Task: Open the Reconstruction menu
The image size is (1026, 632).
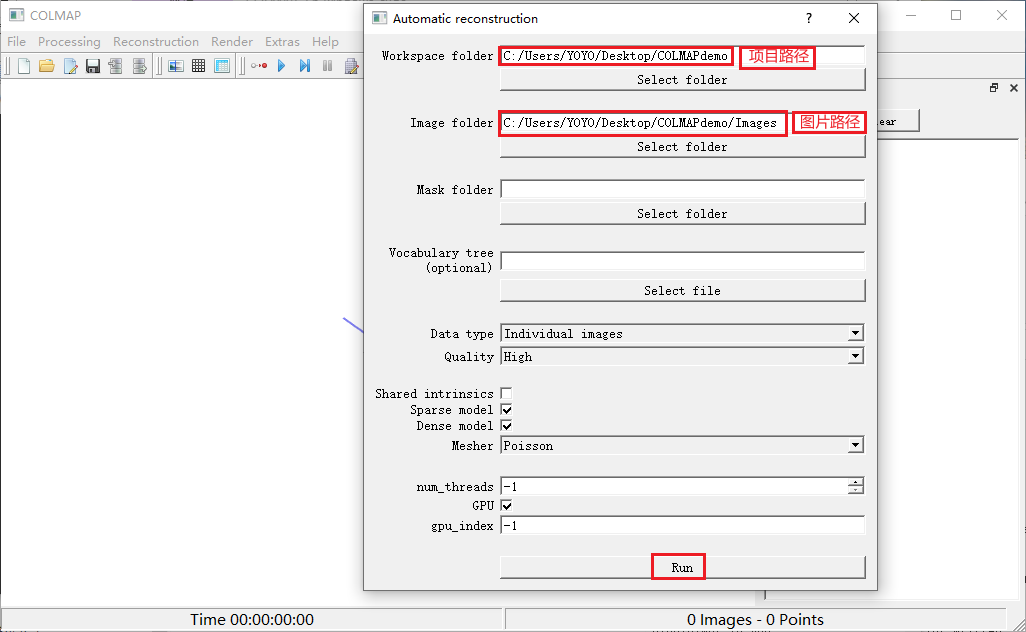Action: pyautogui.click(x=155, y=41)
